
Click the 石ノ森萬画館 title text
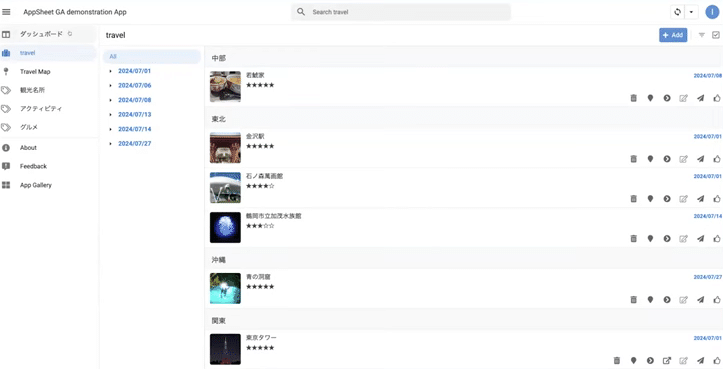click(264, 176)
